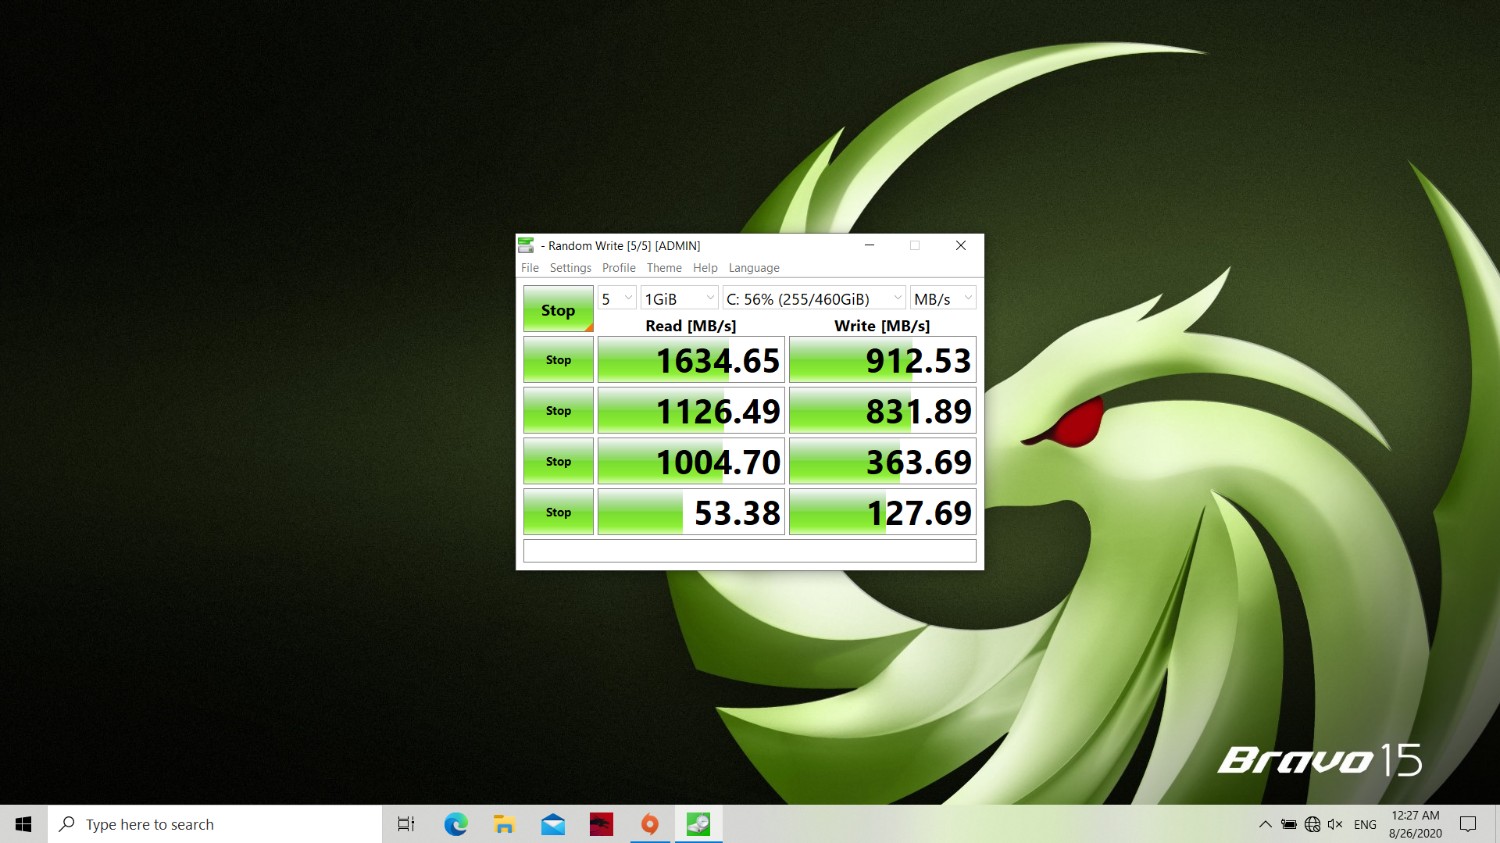Click the 831.89 write value cell
This screenshot has width=1500, height=843.
click(883, 411)
